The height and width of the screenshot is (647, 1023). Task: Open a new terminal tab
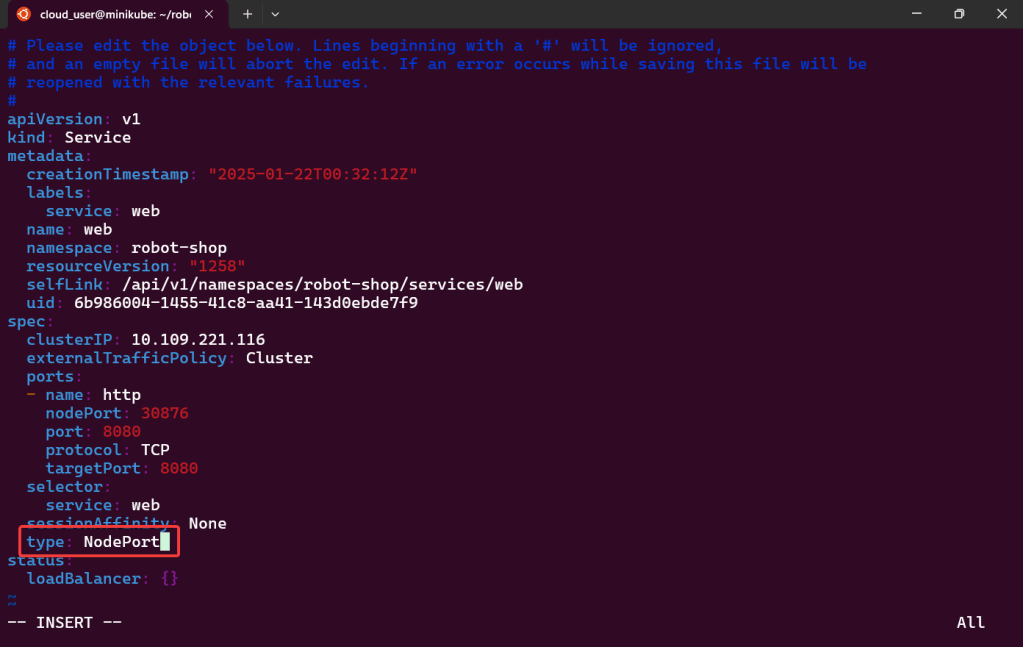247,14
